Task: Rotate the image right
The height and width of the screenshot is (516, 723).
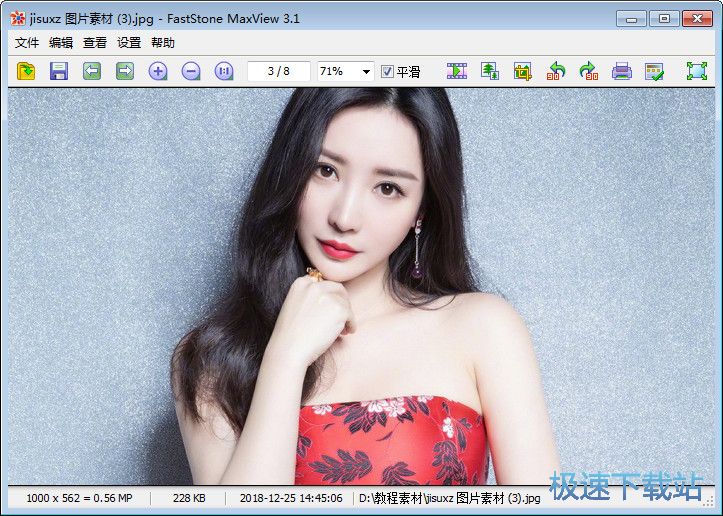Action: pos(589,71)
